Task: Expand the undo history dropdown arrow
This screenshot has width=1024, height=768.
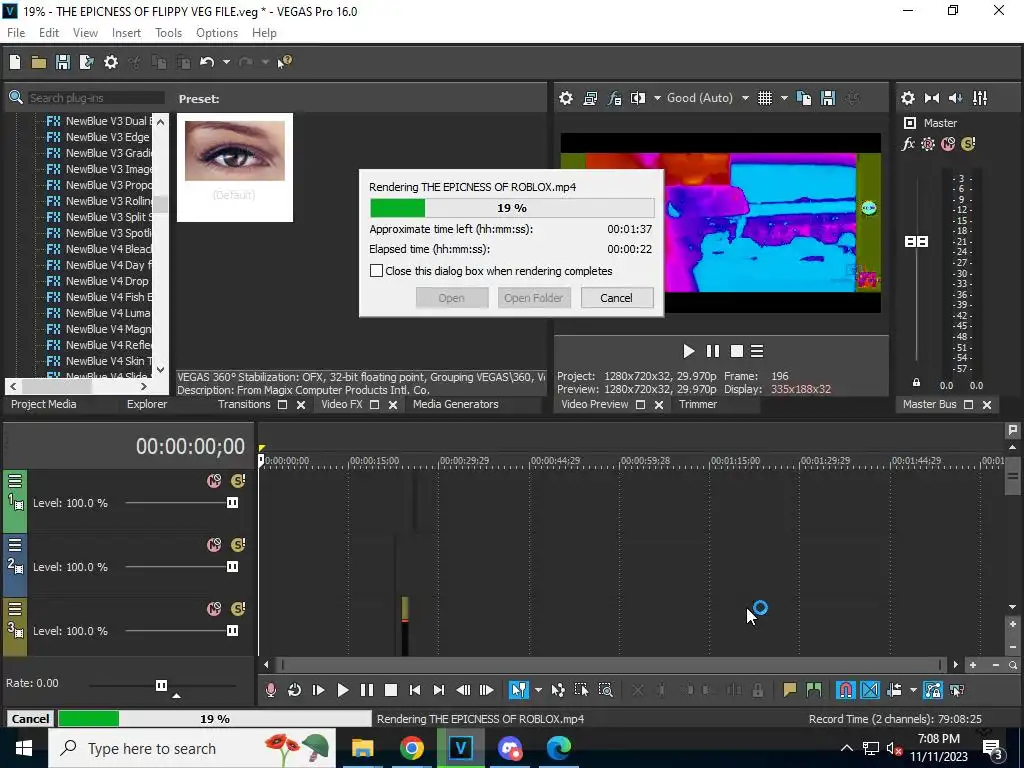Action: [226, 62]
